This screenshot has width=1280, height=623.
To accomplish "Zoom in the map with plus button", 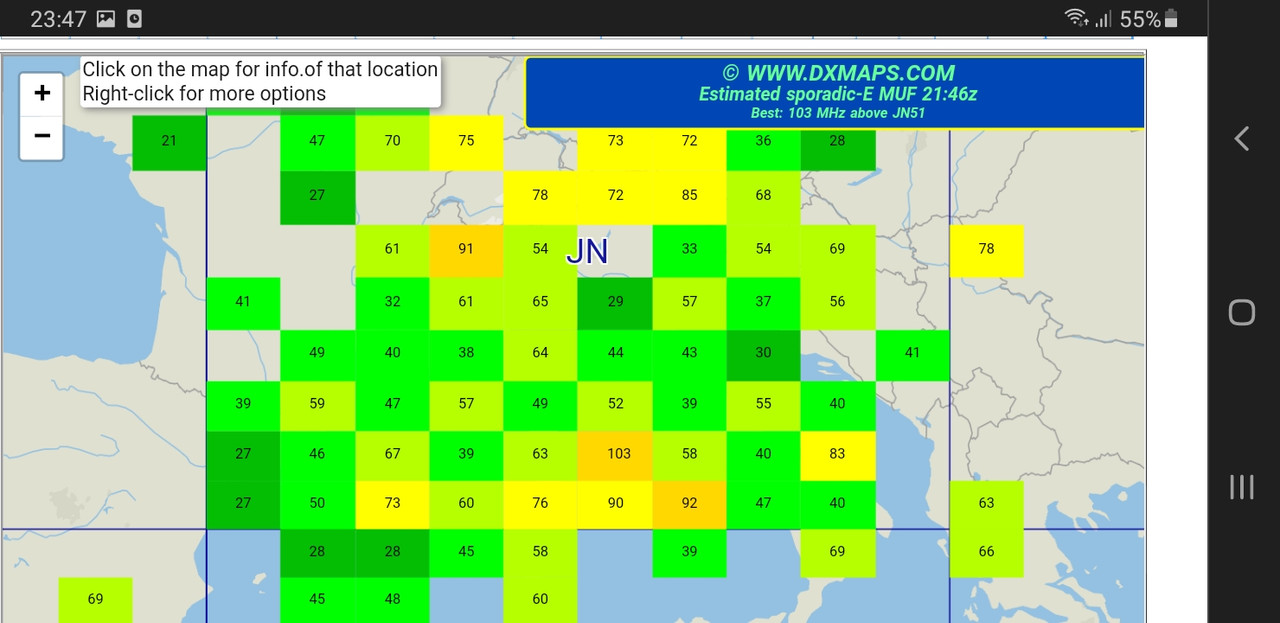I will 42,93.
